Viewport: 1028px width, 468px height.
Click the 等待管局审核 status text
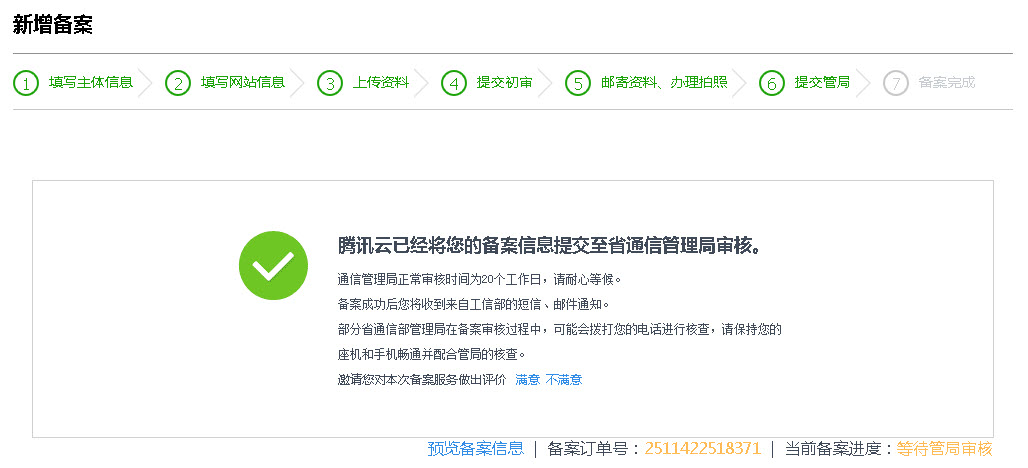[x=944, y=449]
